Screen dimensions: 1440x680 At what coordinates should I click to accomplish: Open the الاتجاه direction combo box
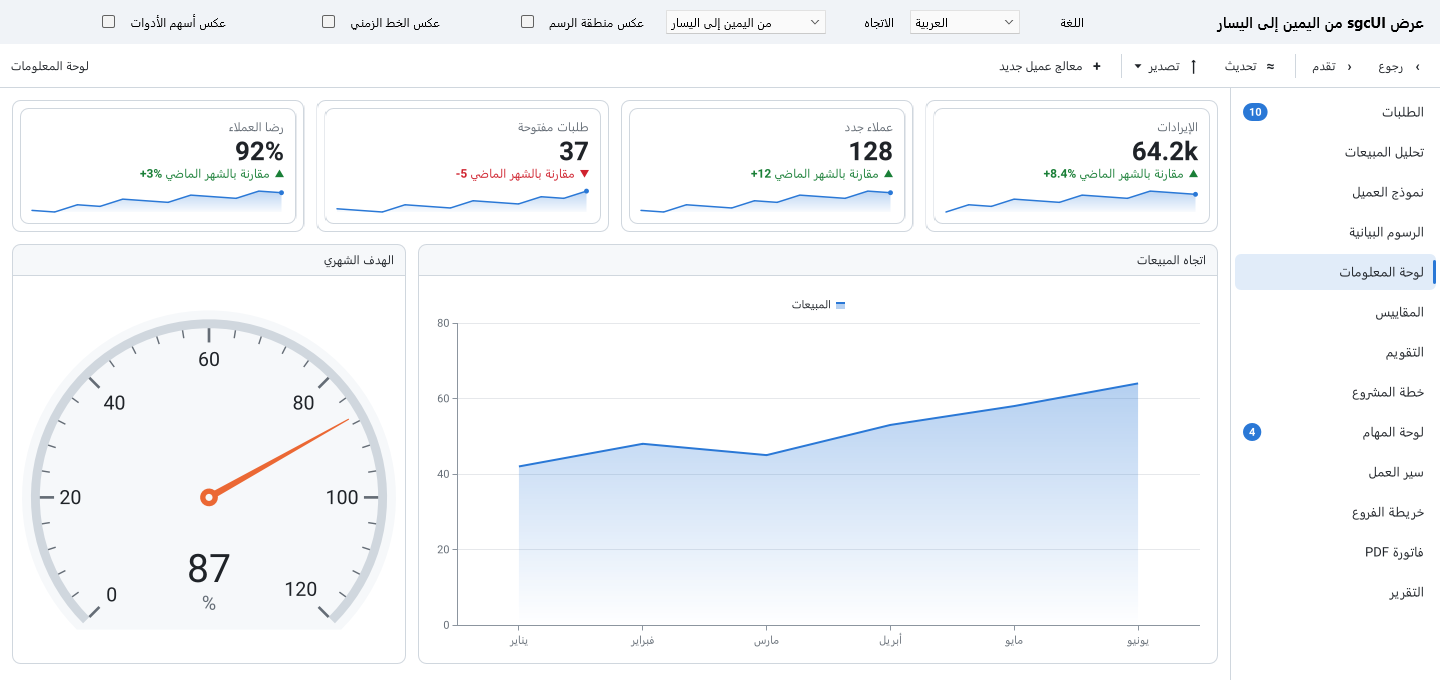746,22
